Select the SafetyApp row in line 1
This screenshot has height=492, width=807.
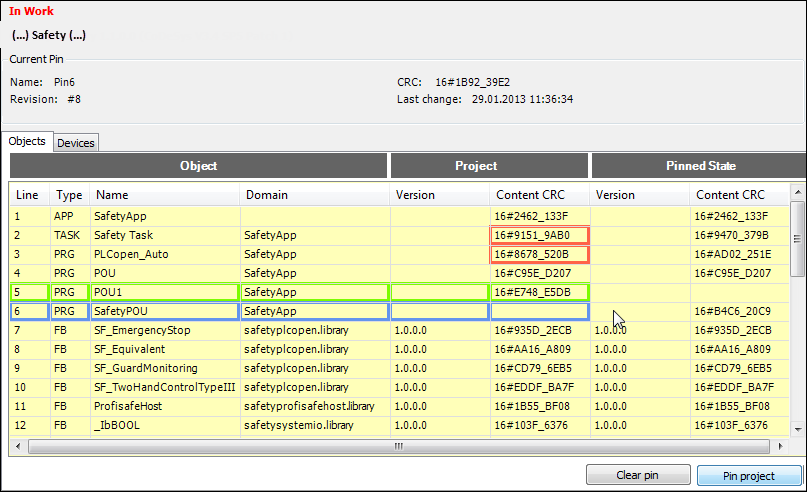165,216
